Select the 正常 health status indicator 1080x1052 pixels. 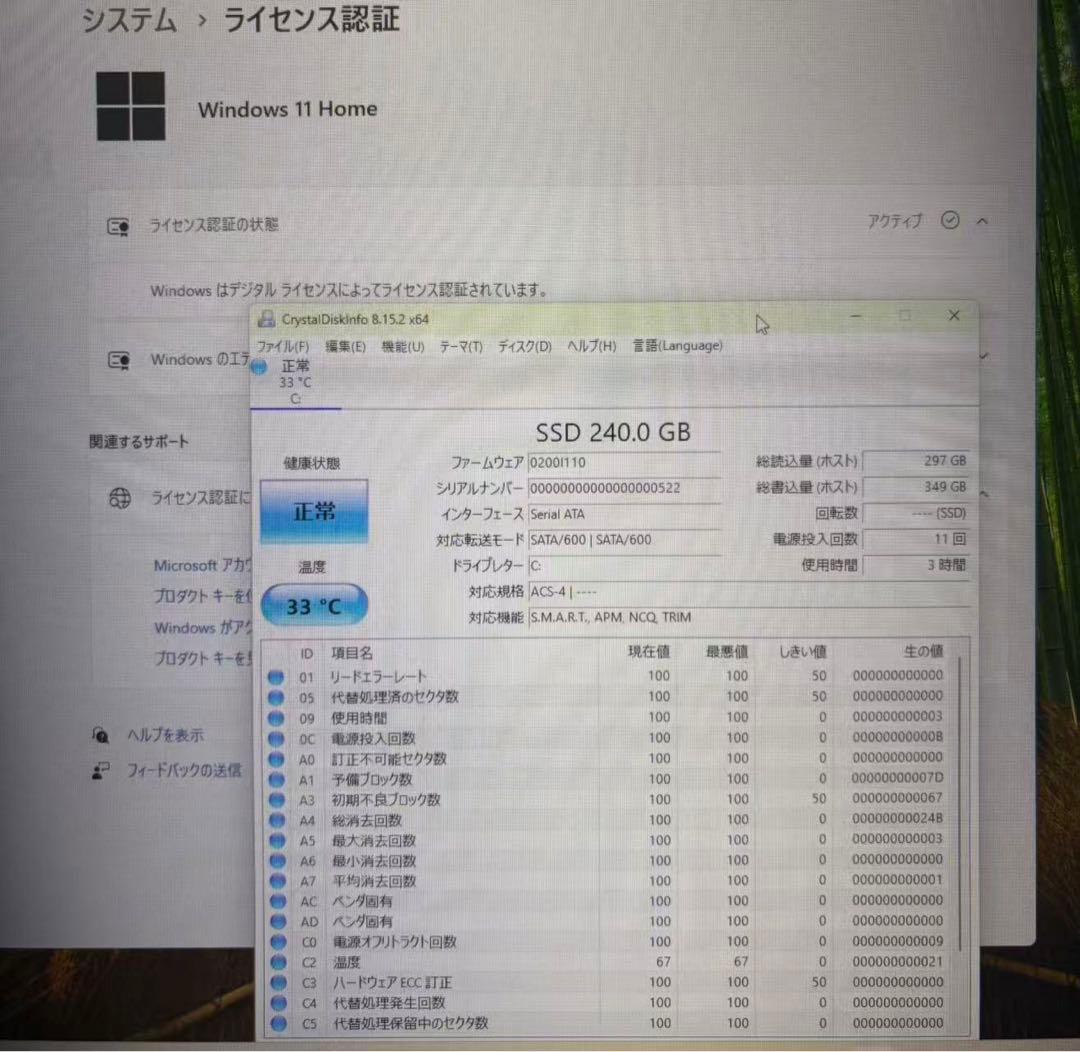pyautogui.click(x=313, y=510)
